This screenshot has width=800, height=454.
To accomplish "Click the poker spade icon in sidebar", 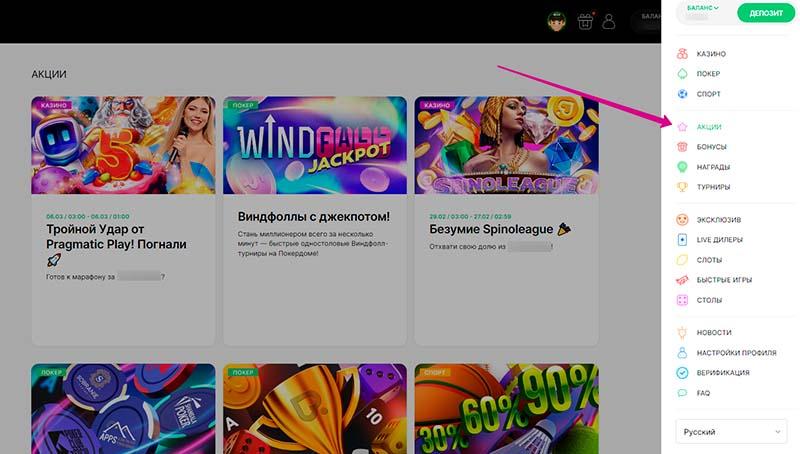I will point(682,73).
